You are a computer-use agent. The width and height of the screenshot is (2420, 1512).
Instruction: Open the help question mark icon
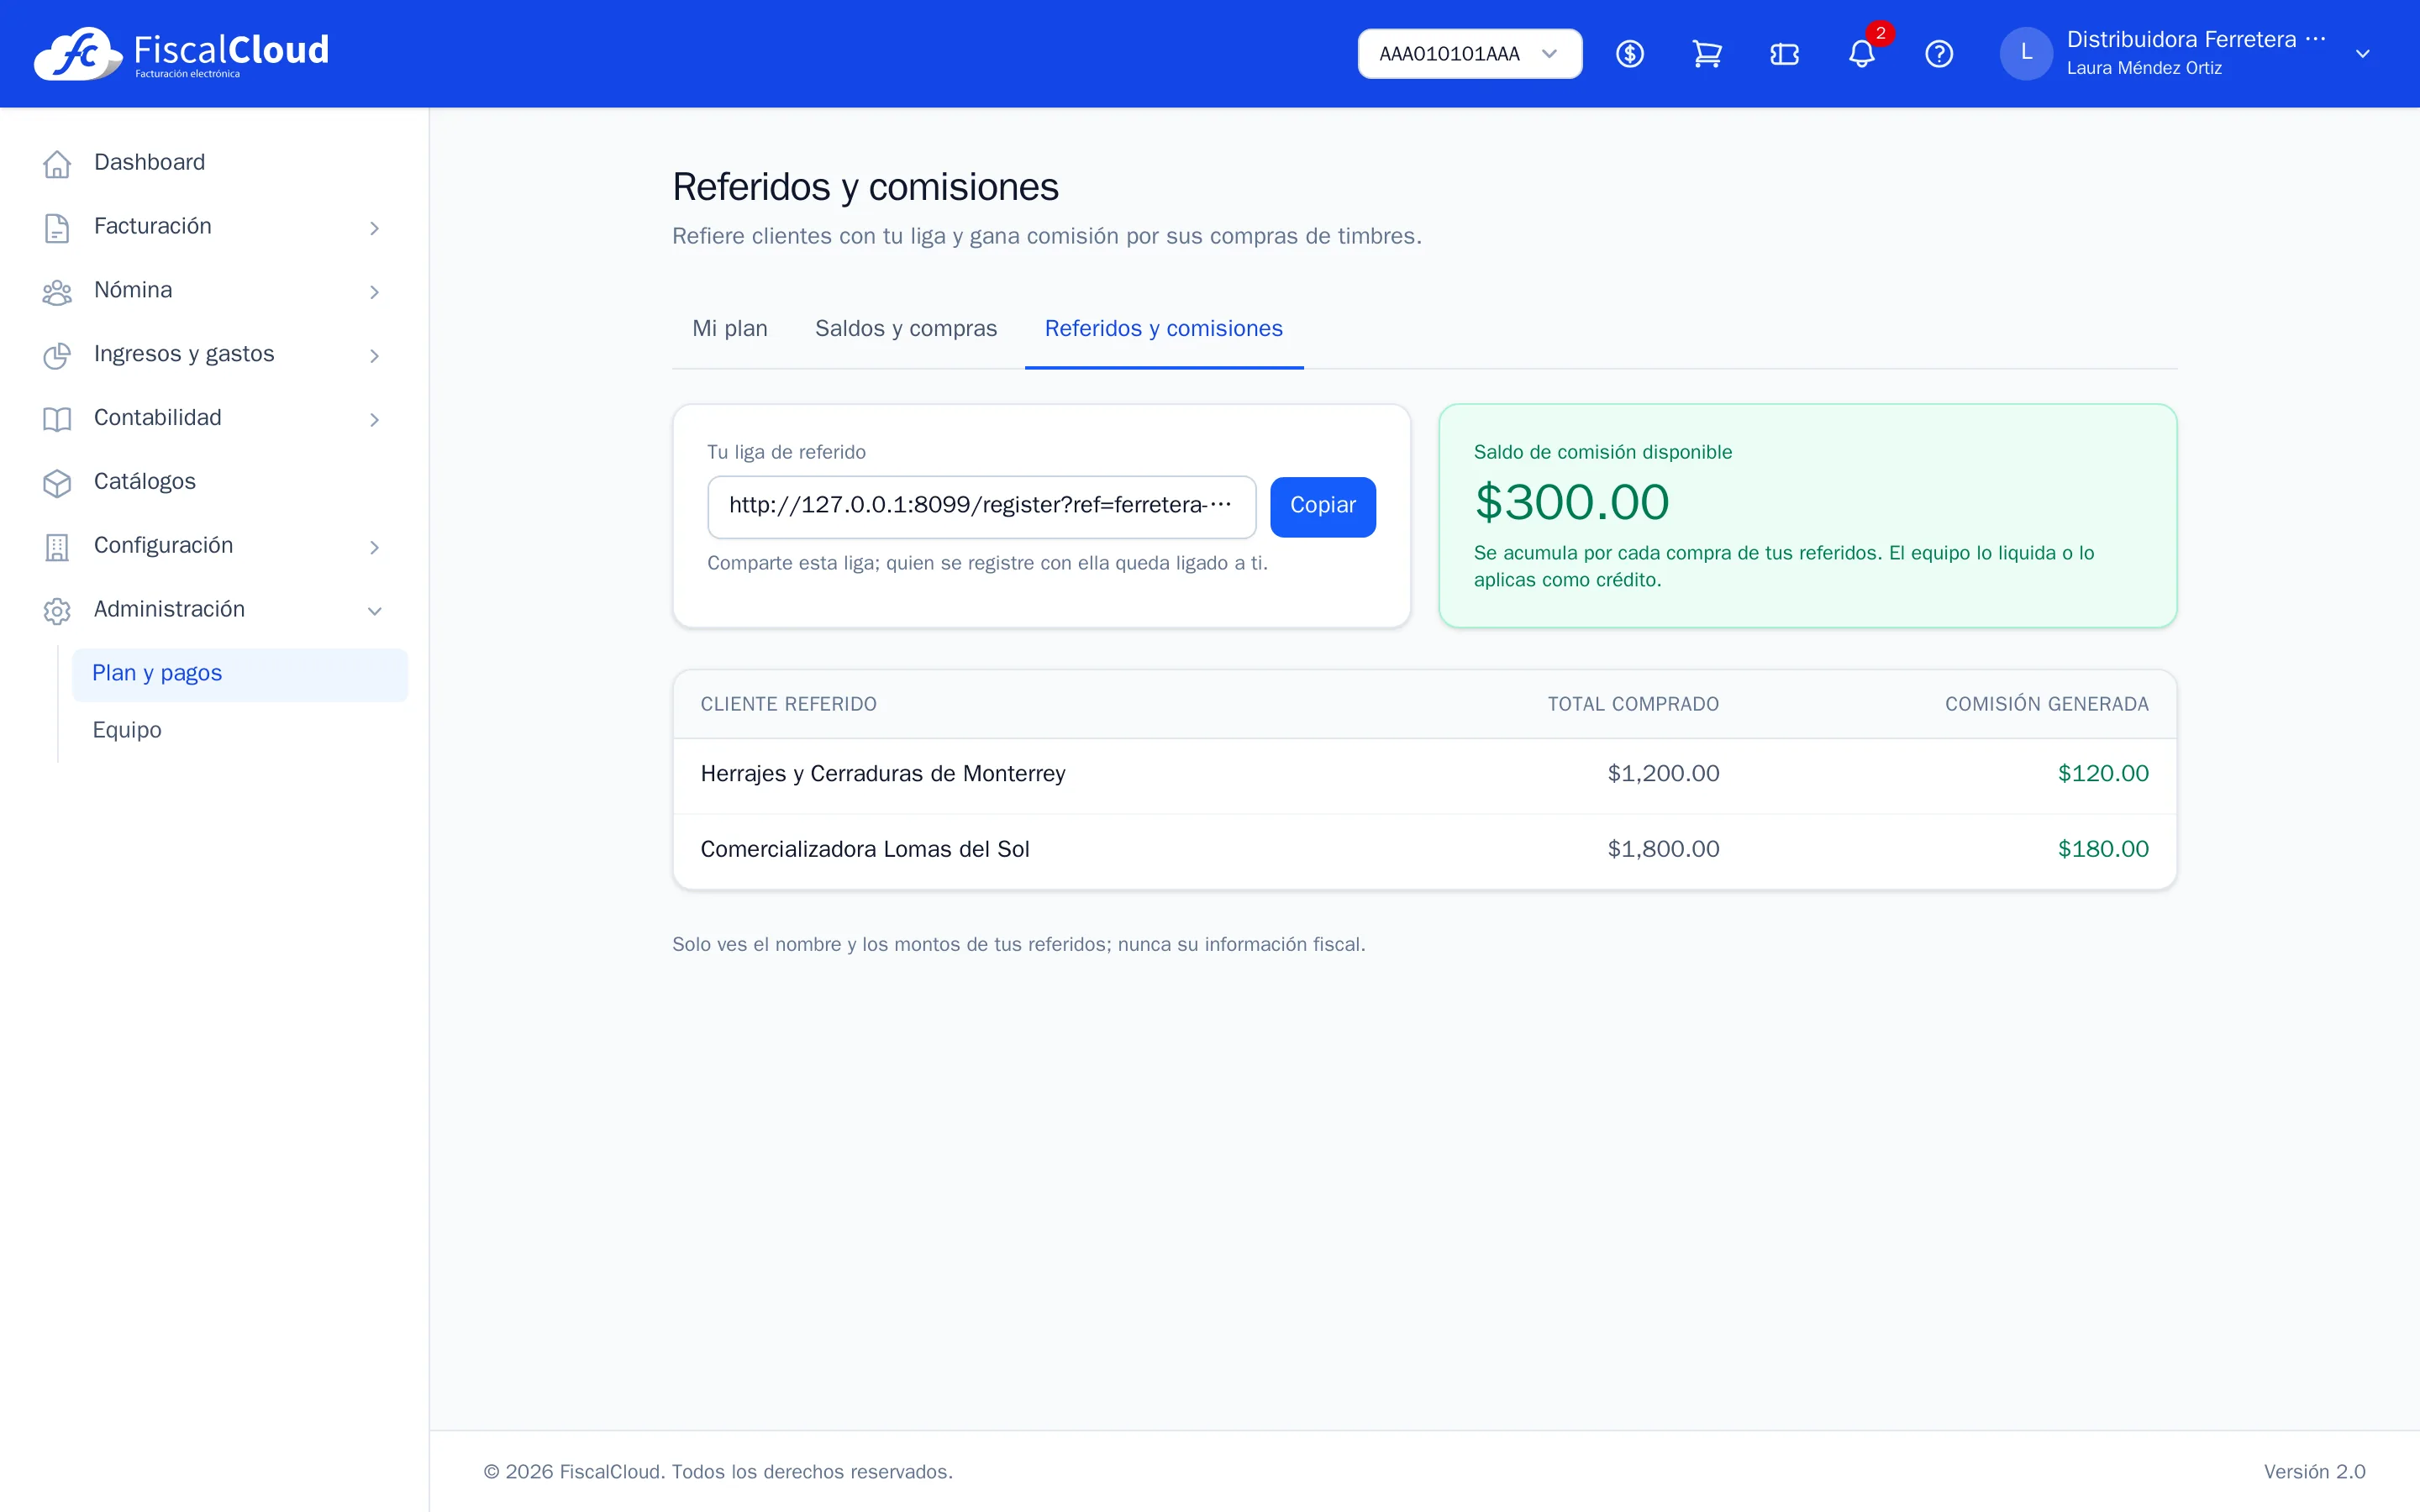(x=1939, y=54)
